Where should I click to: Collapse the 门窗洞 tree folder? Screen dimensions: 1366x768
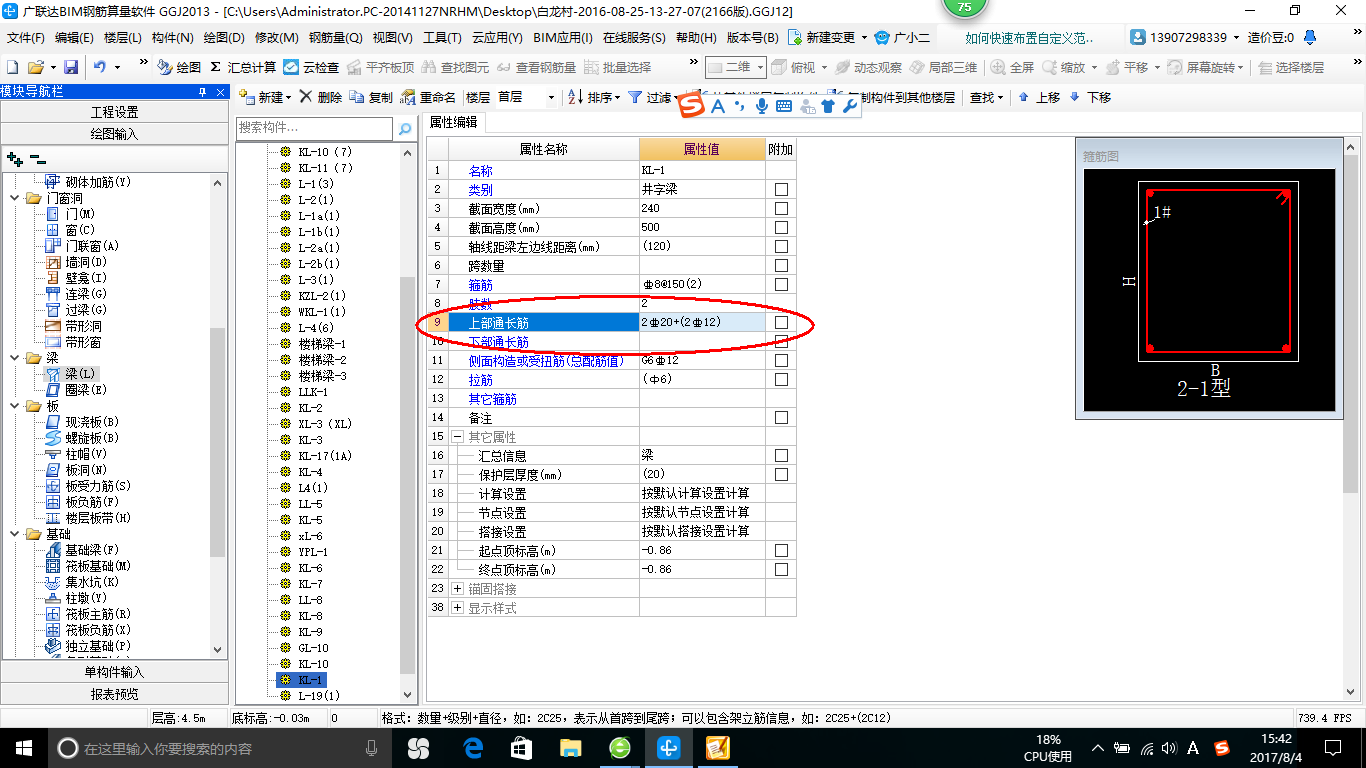tap(15, 198)
